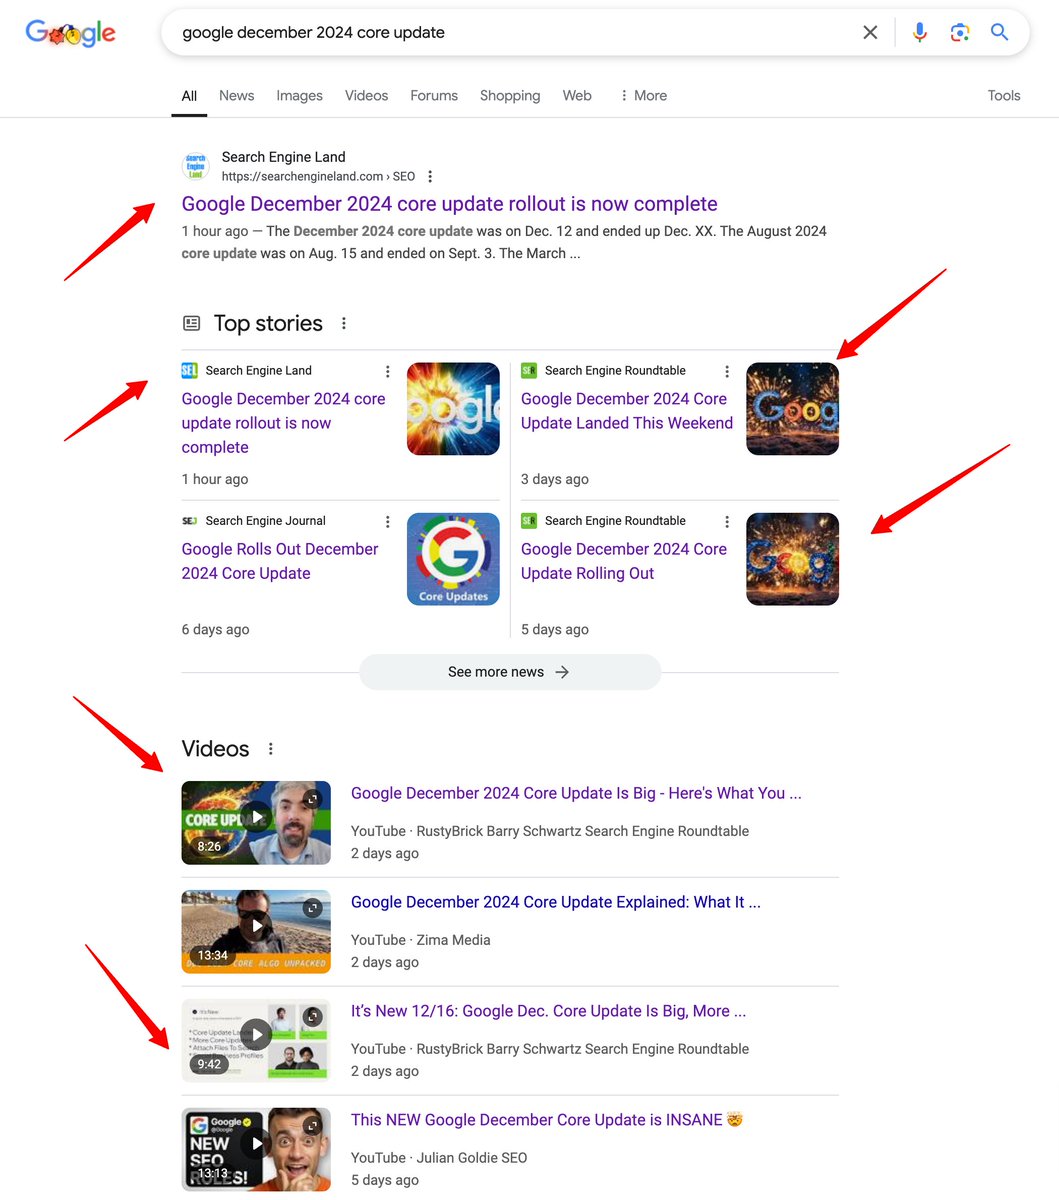Switch to the Web tab
The image size is (1059, 1200).
pyautogui.click(x=577, y=96)
